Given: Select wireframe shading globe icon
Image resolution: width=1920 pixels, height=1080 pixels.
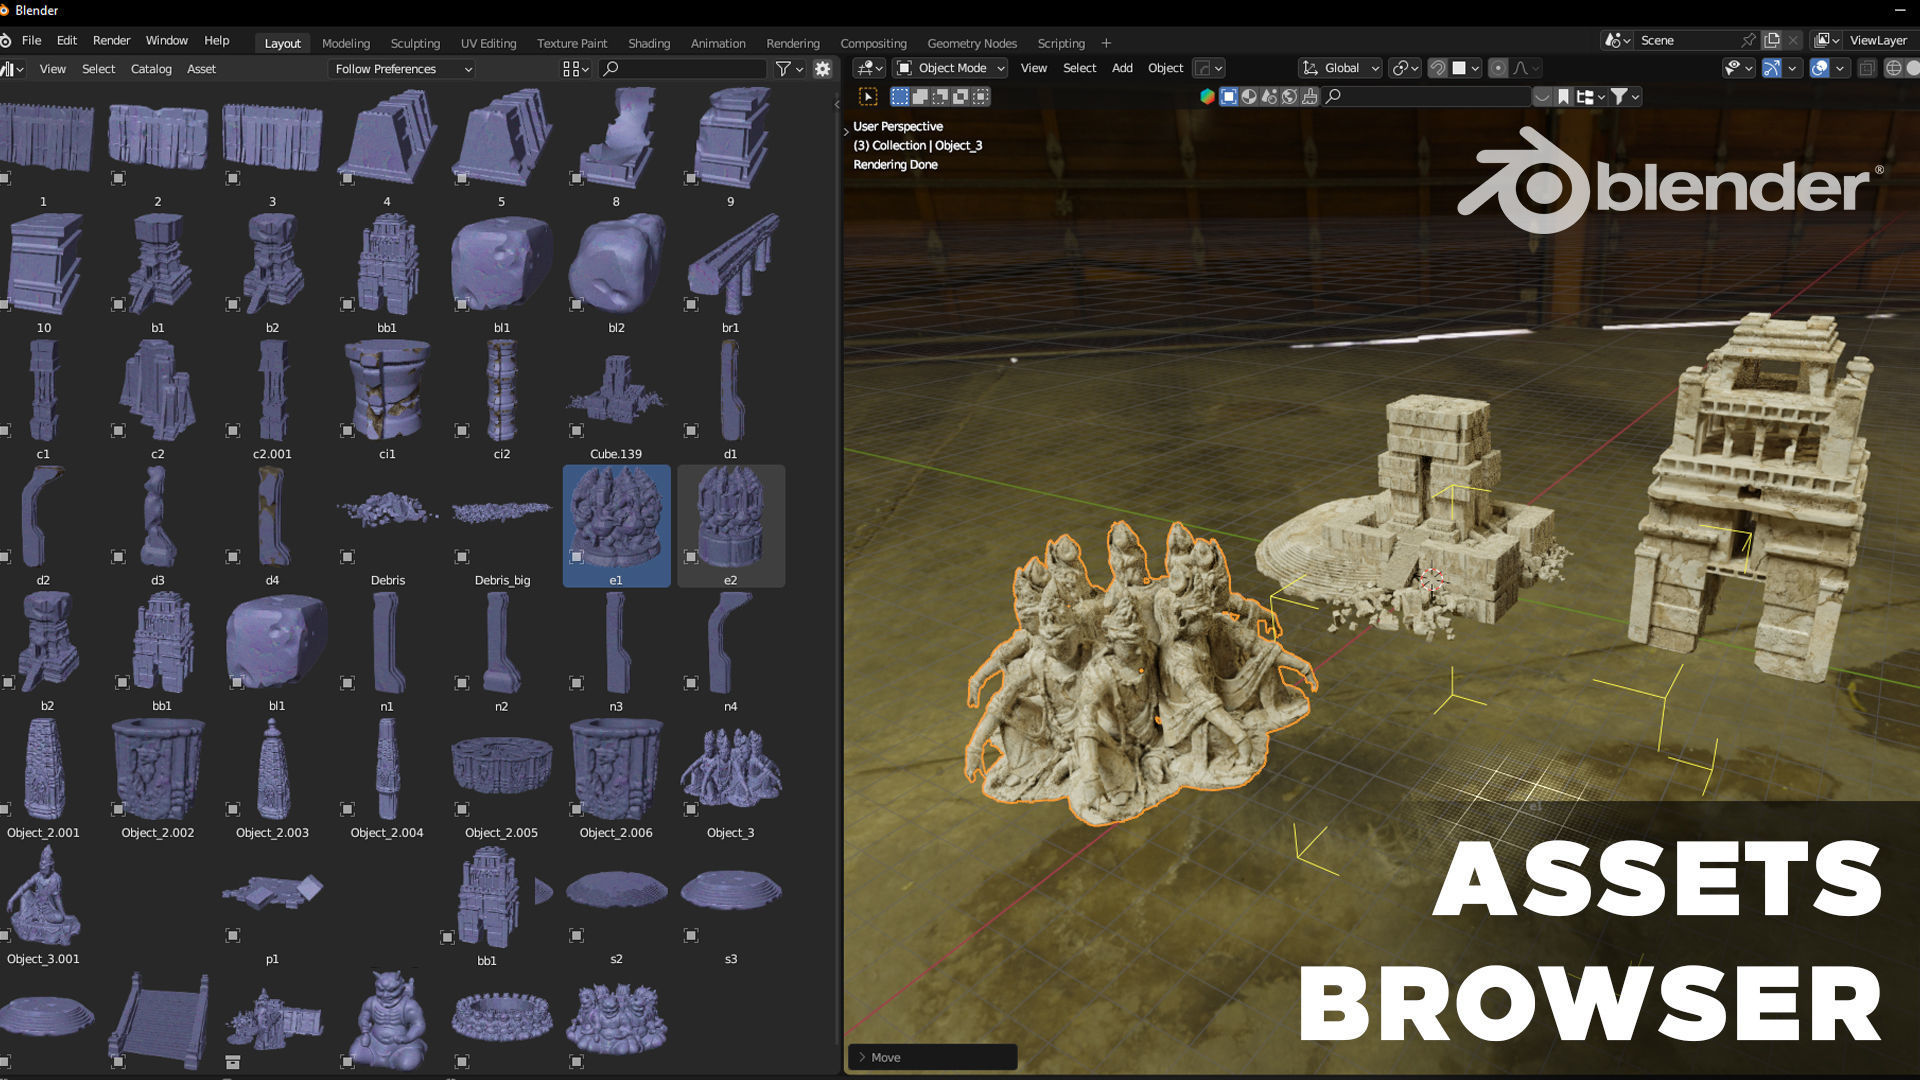Looking at the screenshot, I should 1893,68.
